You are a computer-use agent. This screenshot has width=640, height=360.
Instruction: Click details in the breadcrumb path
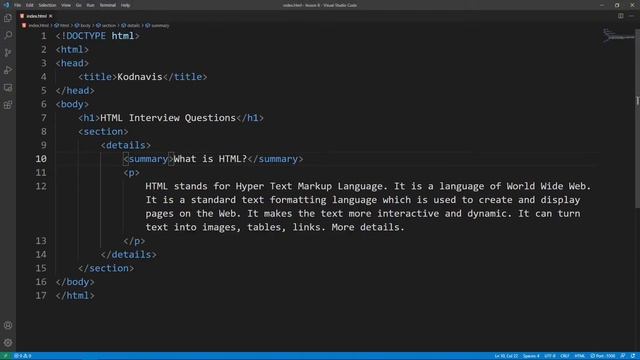(133, 25)
